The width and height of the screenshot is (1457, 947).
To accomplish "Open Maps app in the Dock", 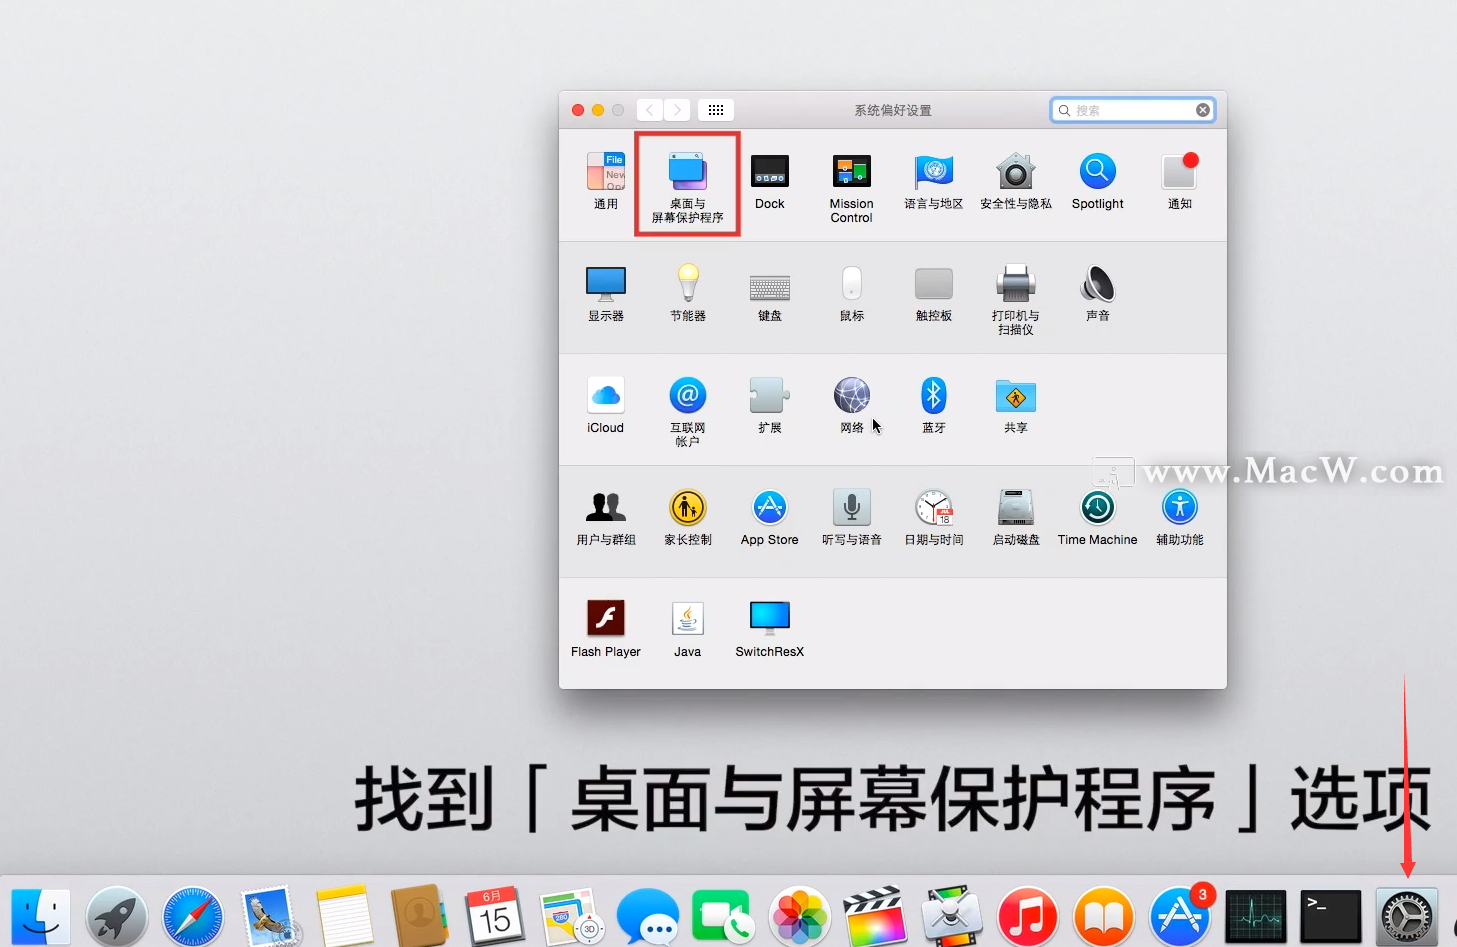I will tap(572, 917).
